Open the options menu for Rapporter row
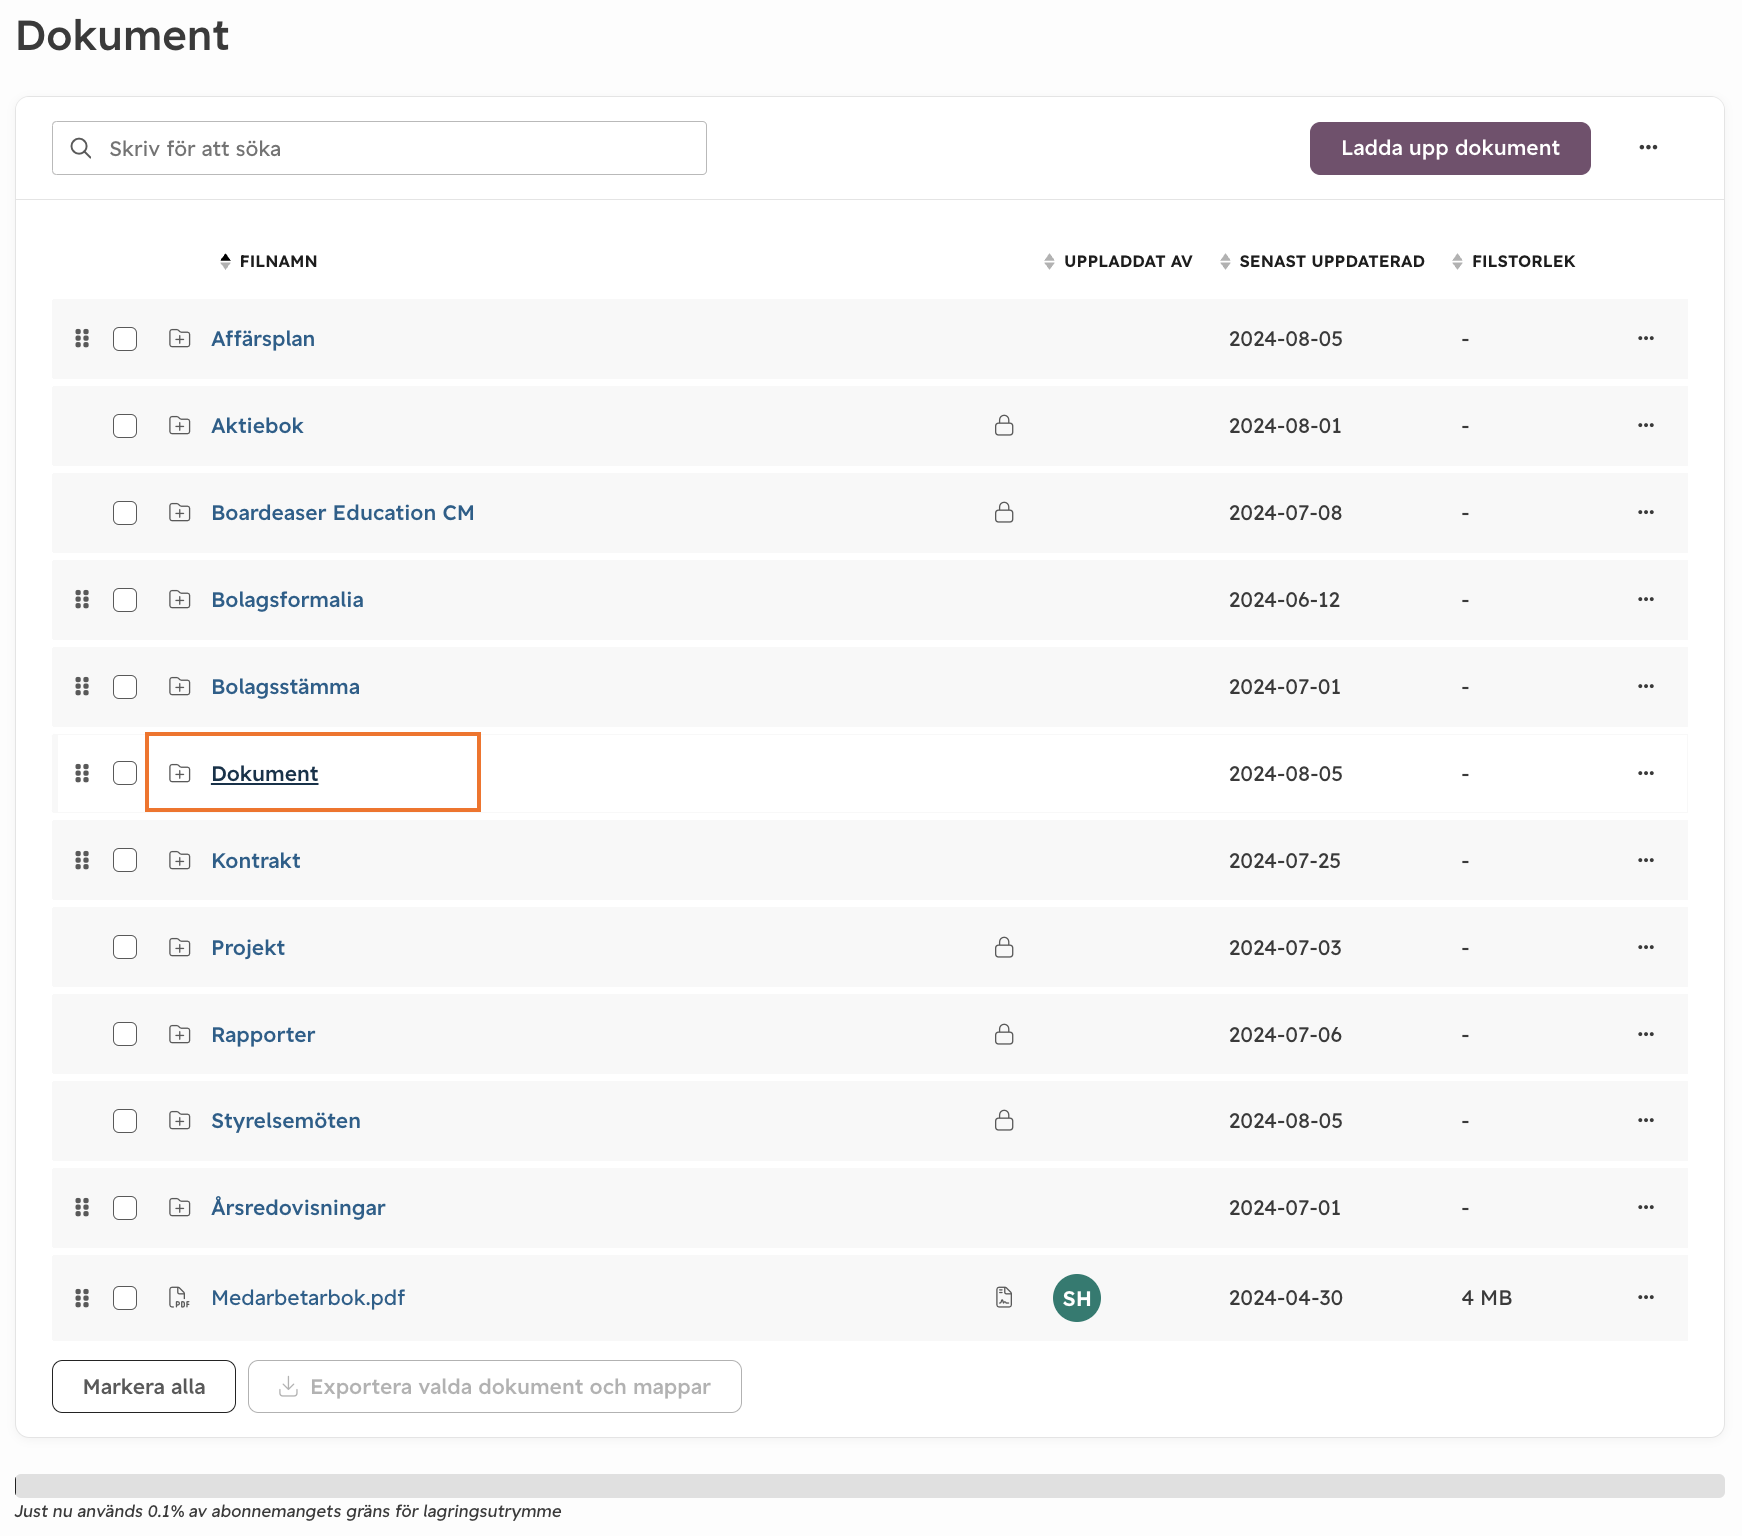The image size is (1742, 1536). 1646,1035
